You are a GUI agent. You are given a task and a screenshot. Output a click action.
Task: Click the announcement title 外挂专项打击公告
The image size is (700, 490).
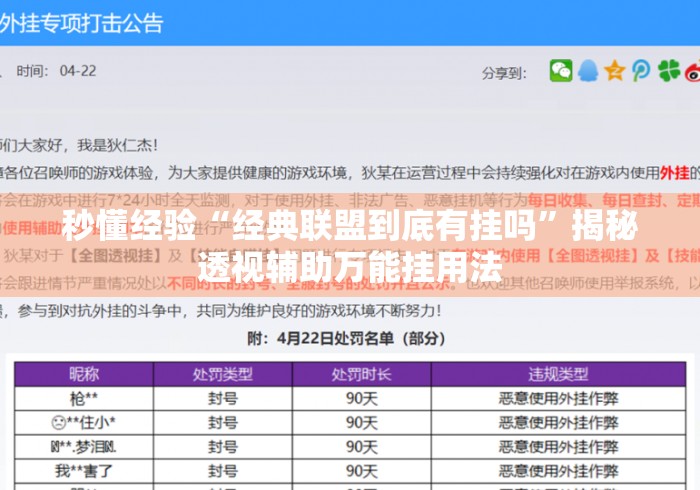[81, 23]
